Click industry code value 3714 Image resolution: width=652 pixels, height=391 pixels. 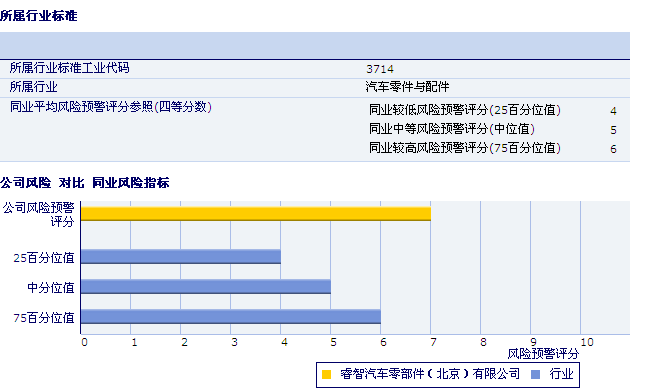pyautogui.click(x=380, y=69)
